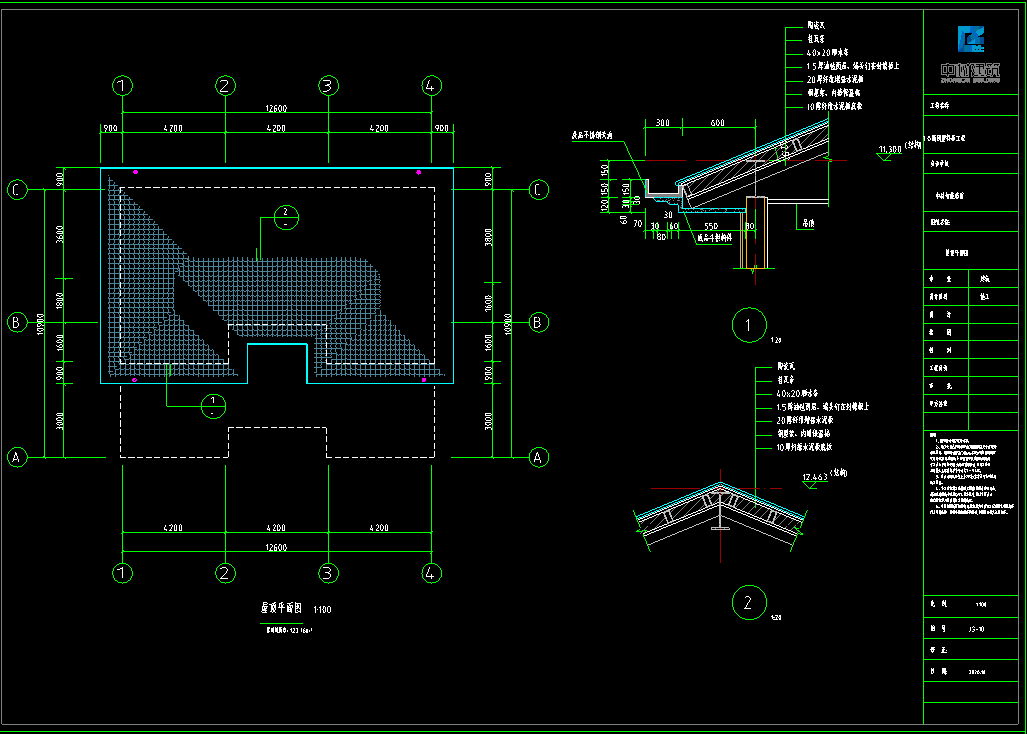This screenshot has height=734, width=1027.
Task: Select the 3600 dimension text
Action: (x=60, y=234)
